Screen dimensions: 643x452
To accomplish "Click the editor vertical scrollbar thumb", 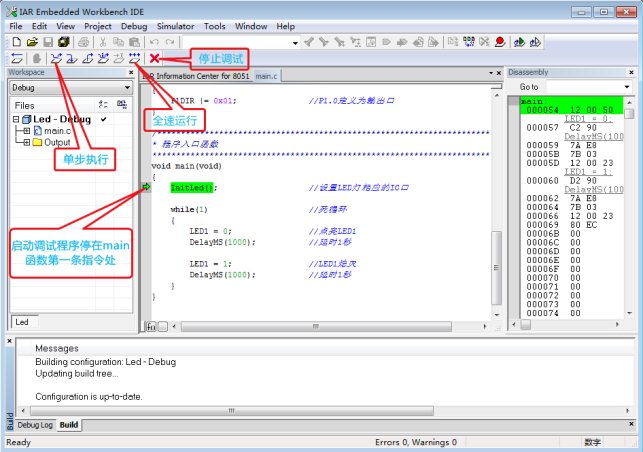I will [x=497, y=268].
